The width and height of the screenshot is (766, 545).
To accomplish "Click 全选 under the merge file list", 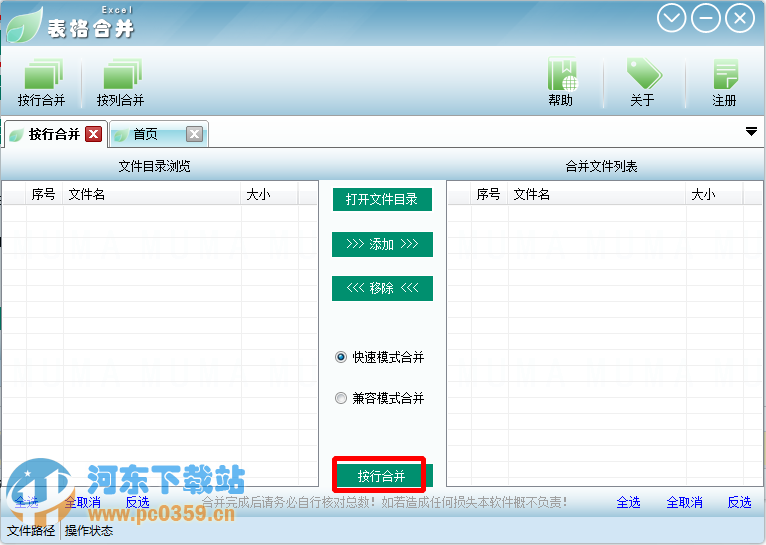I will (x=628, y=503).
